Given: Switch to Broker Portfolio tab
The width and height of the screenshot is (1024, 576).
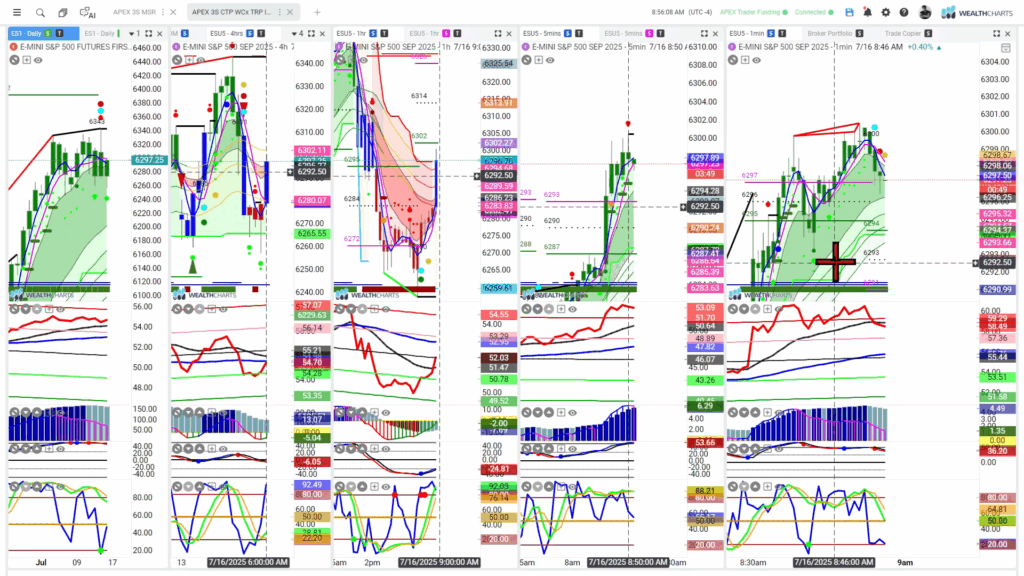Looking at the screenshot, I should tap(829, 33).
